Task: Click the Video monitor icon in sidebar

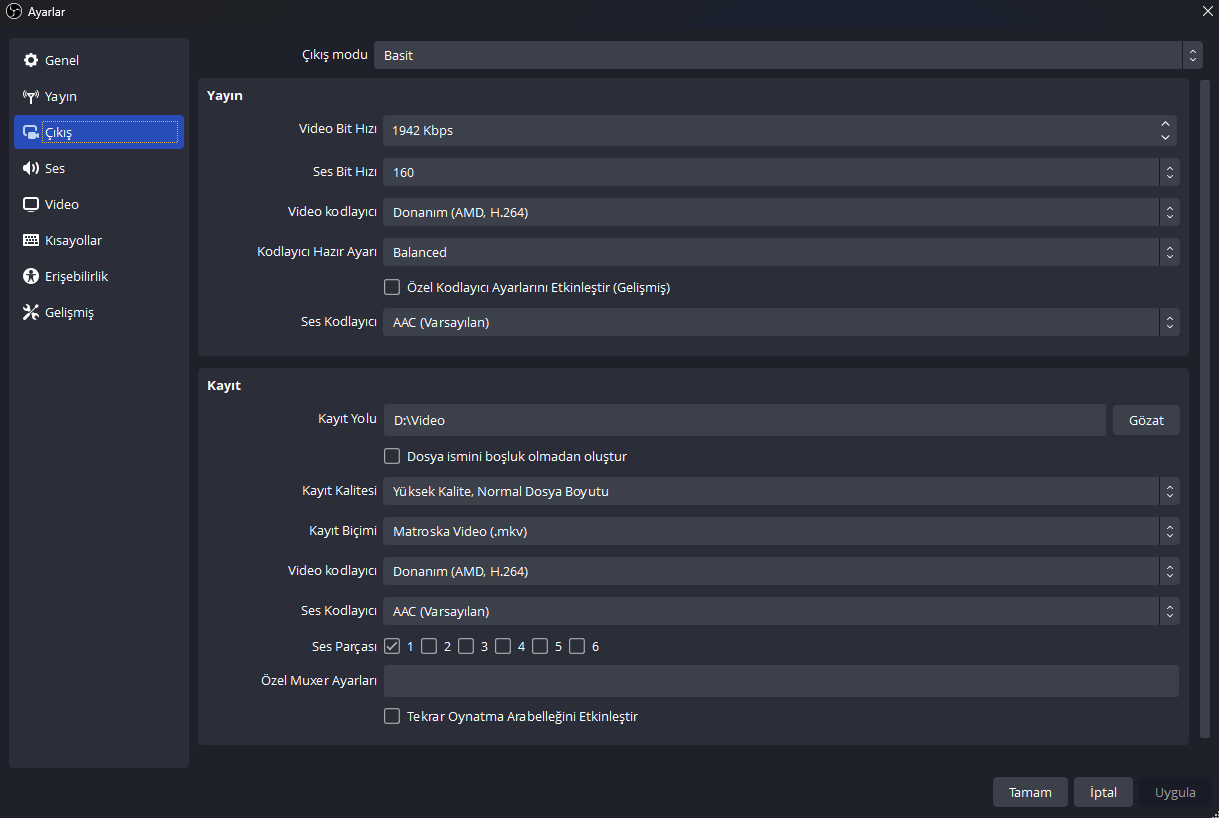Action: (x=31, y=205)
